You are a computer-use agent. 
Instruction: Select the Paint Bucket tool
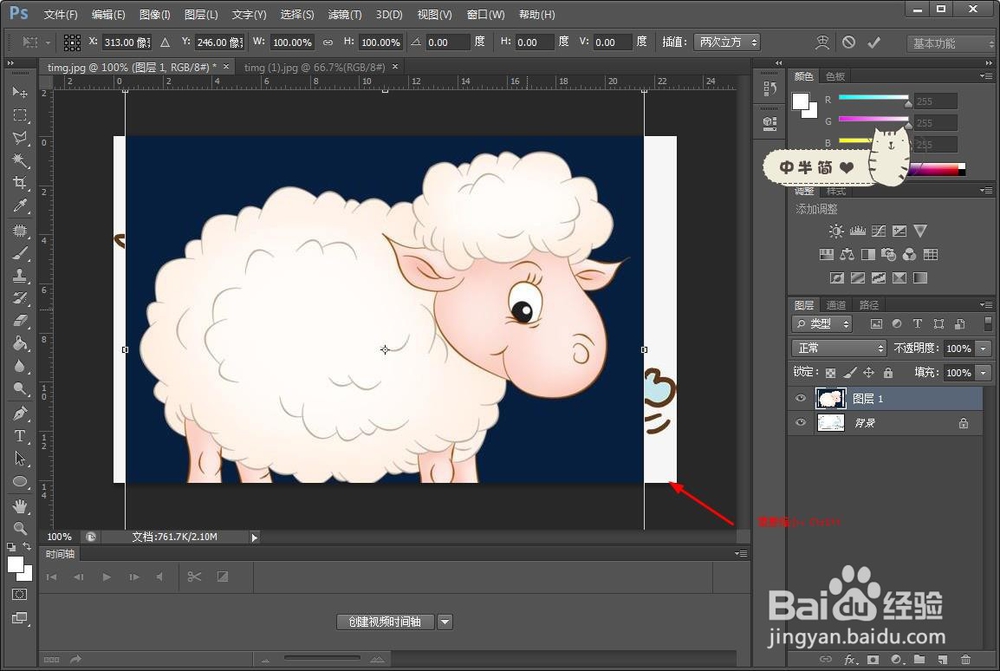(x=20, y=343)
